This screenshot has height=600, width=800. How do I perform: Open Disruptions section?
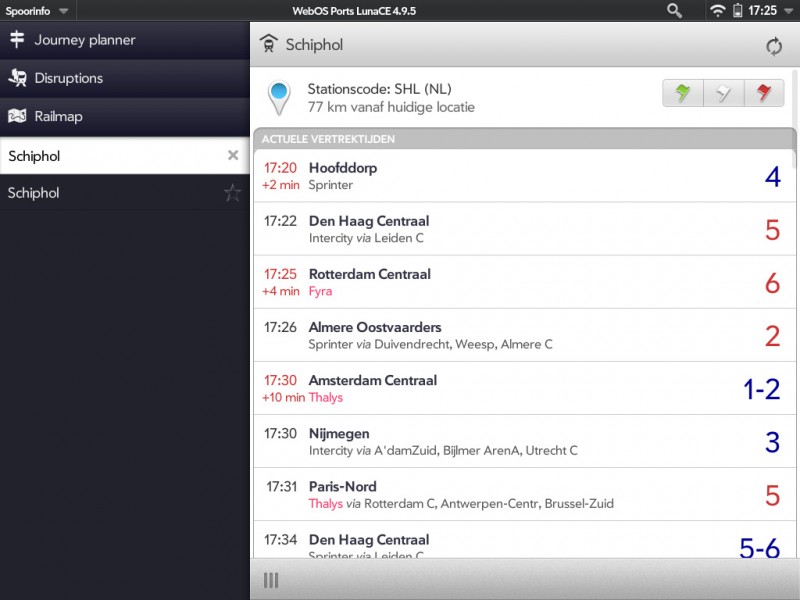(x=124, y=78)
